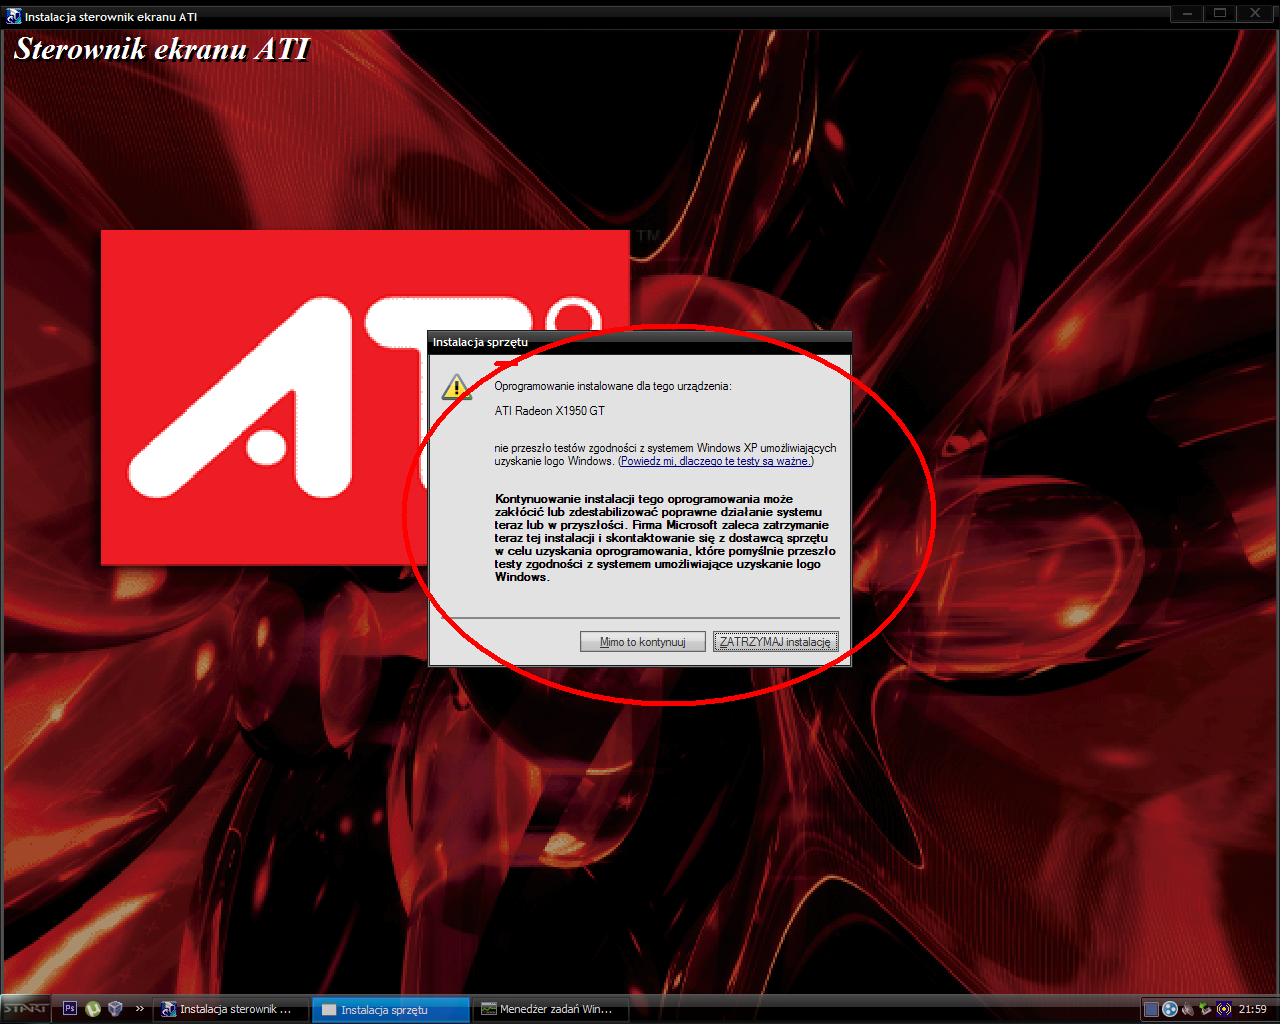Click the "Oprogramowanie instalowane dla tego urządzenia:" text
Screen dimensions: 1284x1024
[x=613, y=386]
